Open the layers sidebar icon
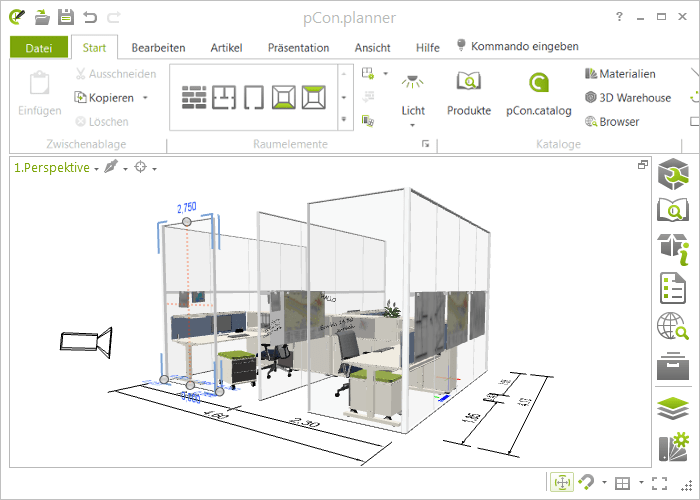The height and width of the screenshot is (500, 700). [x=673, y=408]
